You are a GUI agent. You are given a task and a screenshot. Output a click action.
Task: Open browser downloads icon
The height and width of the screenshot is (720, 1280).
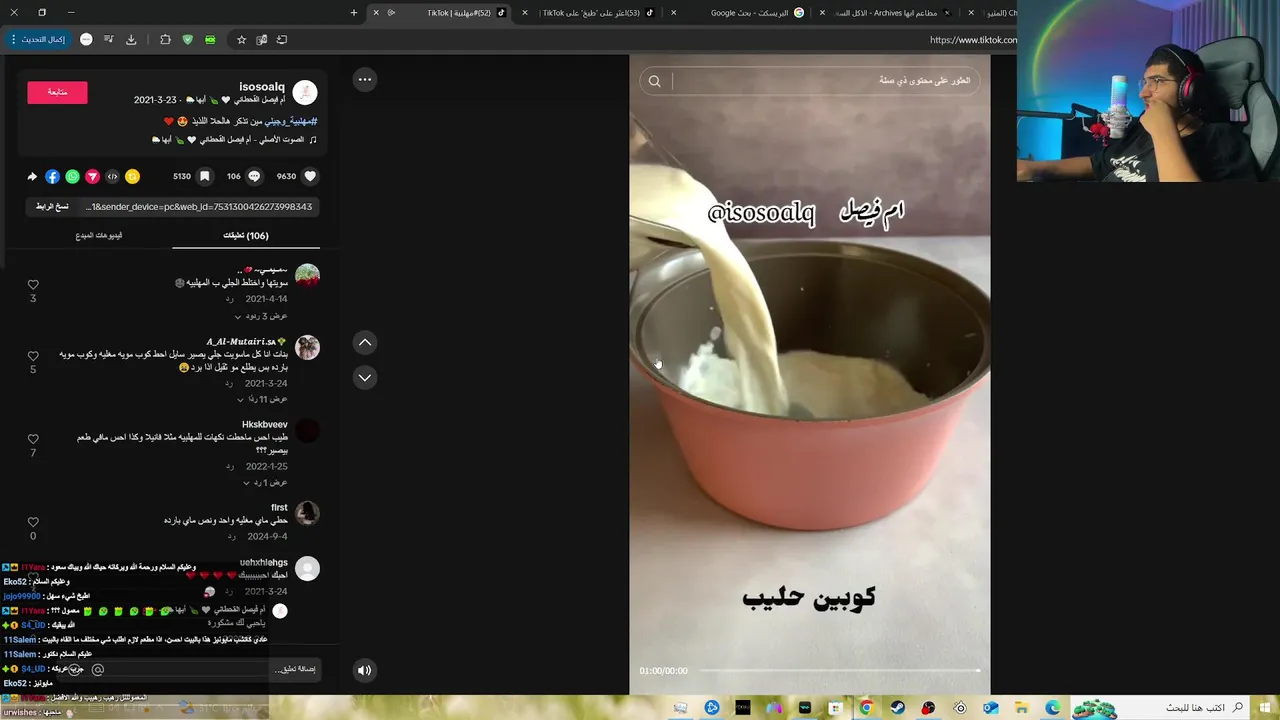pos(131,39)
